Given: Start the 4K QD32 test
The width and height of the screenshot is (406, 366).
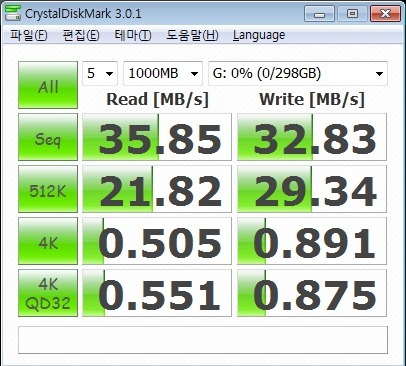Looking at the screenshot, I should pos(48,293).
